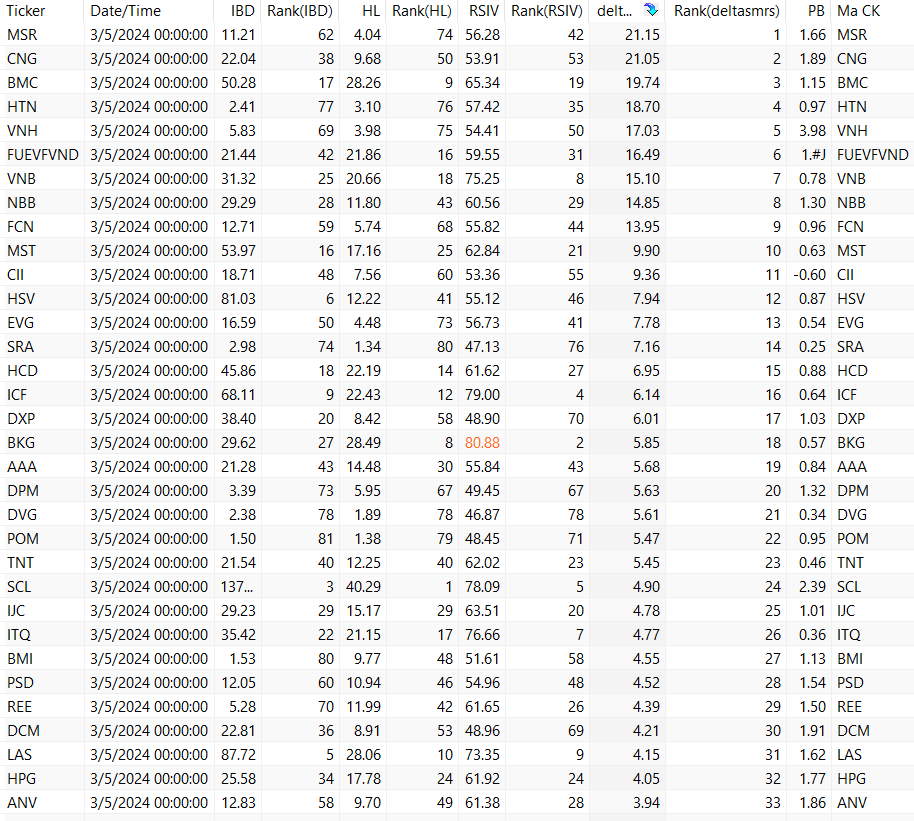
Task: Sort by the Rank(HL) column header
Action: (422, 10)
